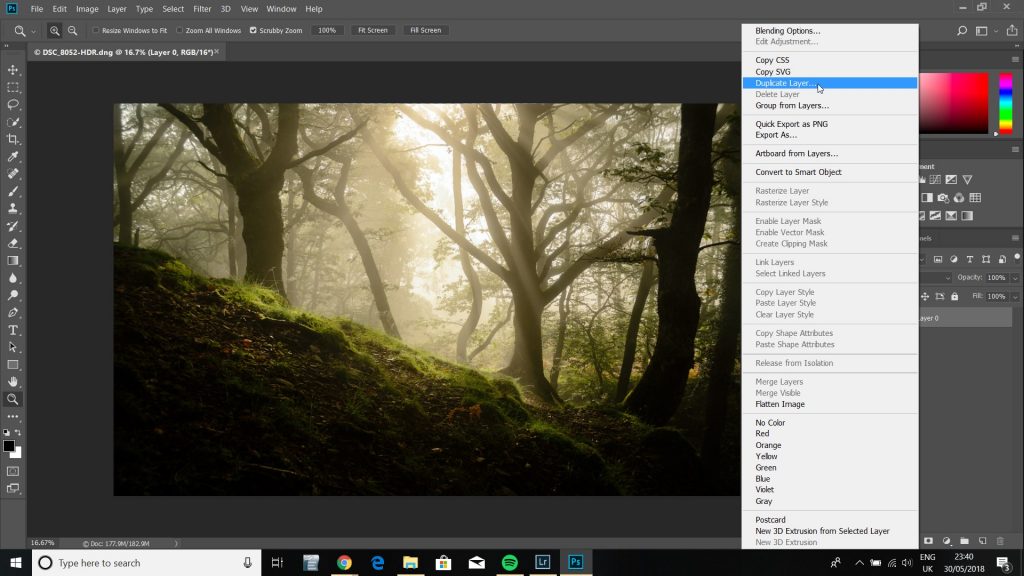Select Flatten Image in the context menu
Viewport: 1024px width, 576px height.
(x=780, y=404)
